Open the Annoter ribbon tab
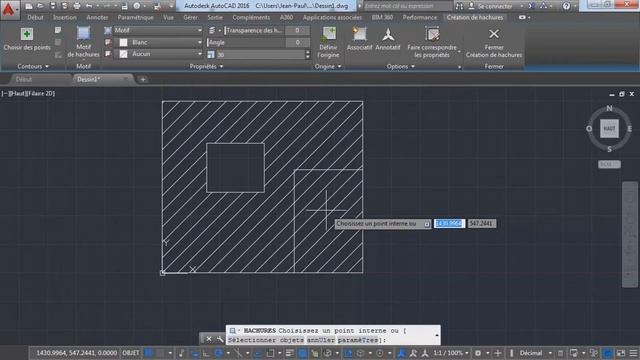The width and height of the screenshot is (640, 360). point(97,18)
